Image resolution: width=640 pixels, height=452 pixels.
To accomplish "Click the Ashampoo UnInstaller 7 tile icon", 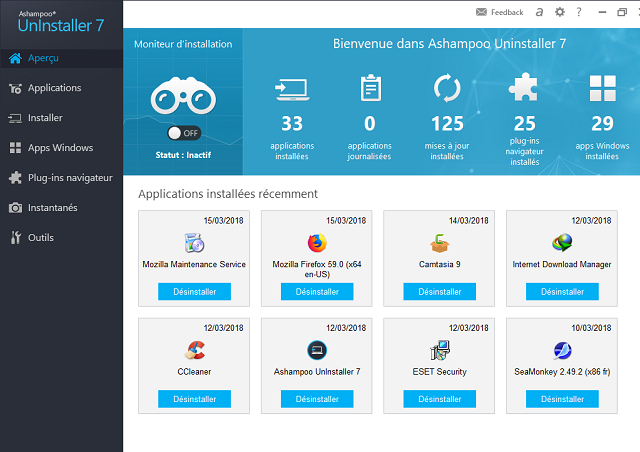I will point(317,350).
